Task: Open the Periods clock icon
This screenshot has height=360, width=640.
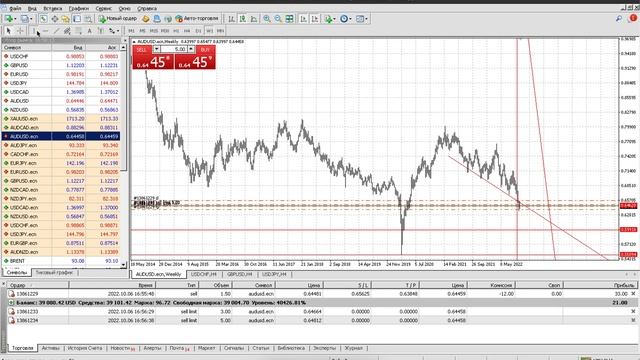Action: coord(344,19)
